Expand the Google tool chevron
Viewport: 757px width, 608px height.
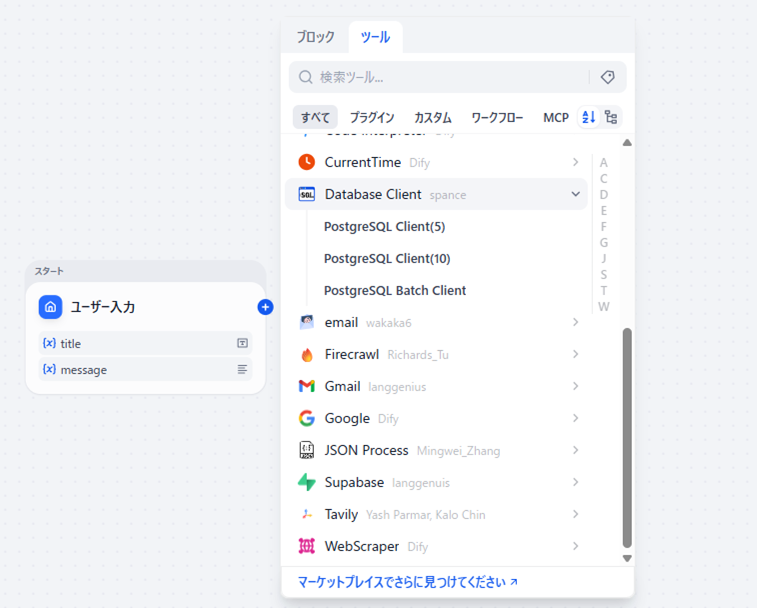click(x=576, y=418)
